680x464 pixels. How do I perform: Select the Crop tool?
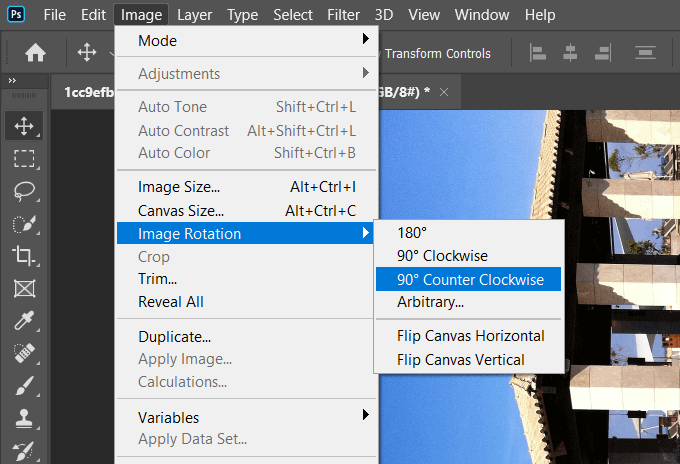coord(24,255)
